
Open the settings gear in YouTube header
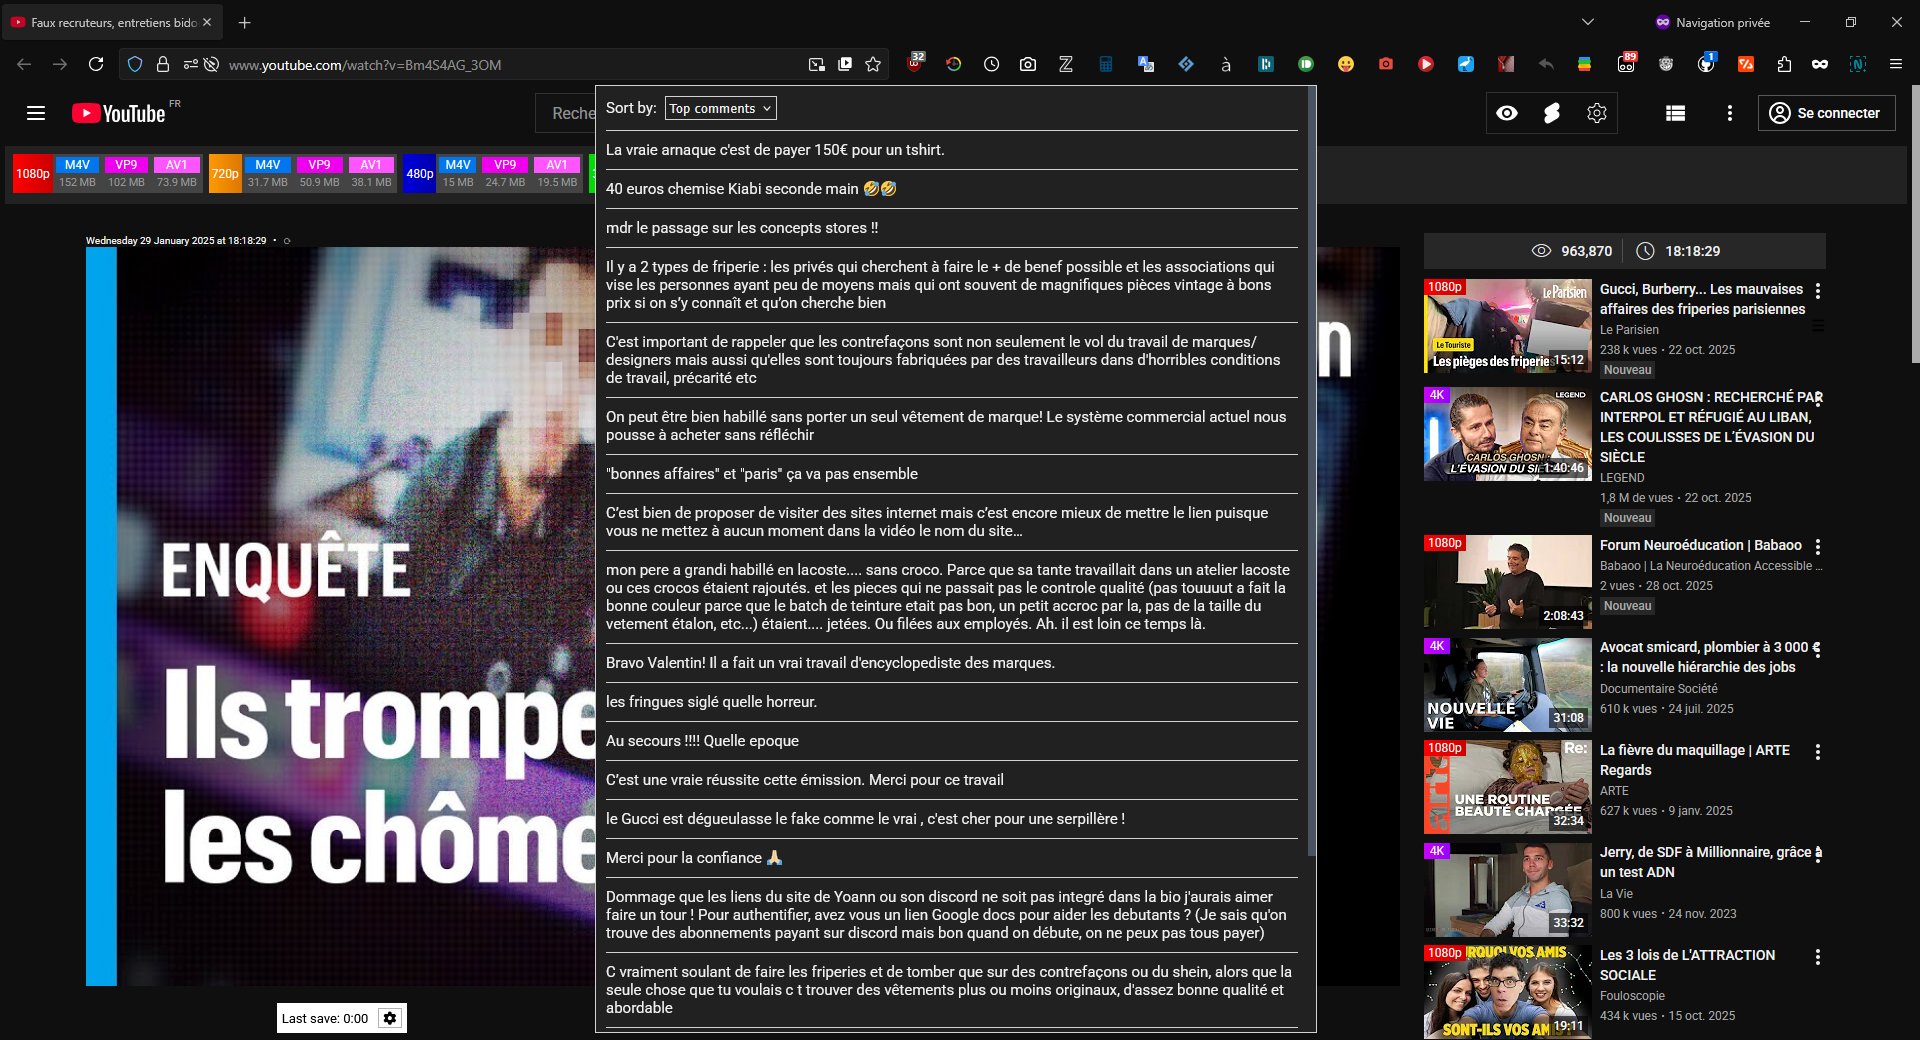click(x=1596, y=113)
